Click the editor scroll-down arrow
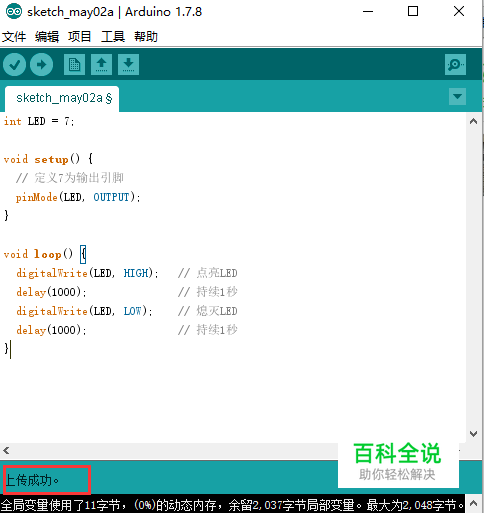This screenshot has width=484, height=513. (x=473, y=434)
